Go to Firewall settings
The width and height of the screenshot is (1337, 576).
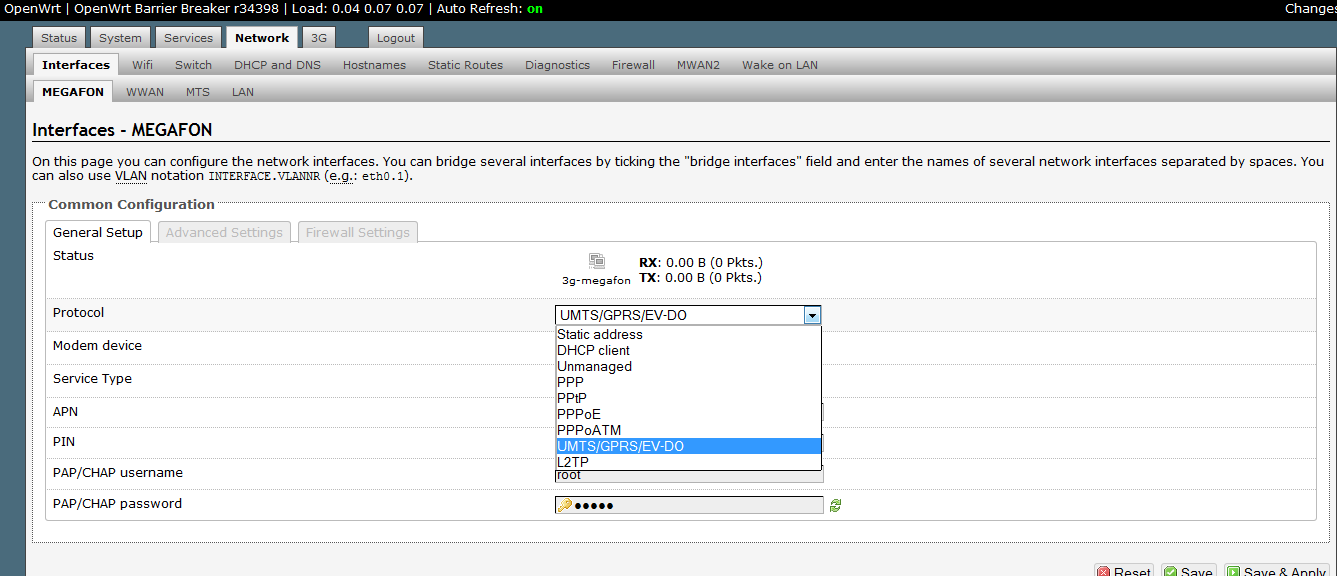coord(633,65)
